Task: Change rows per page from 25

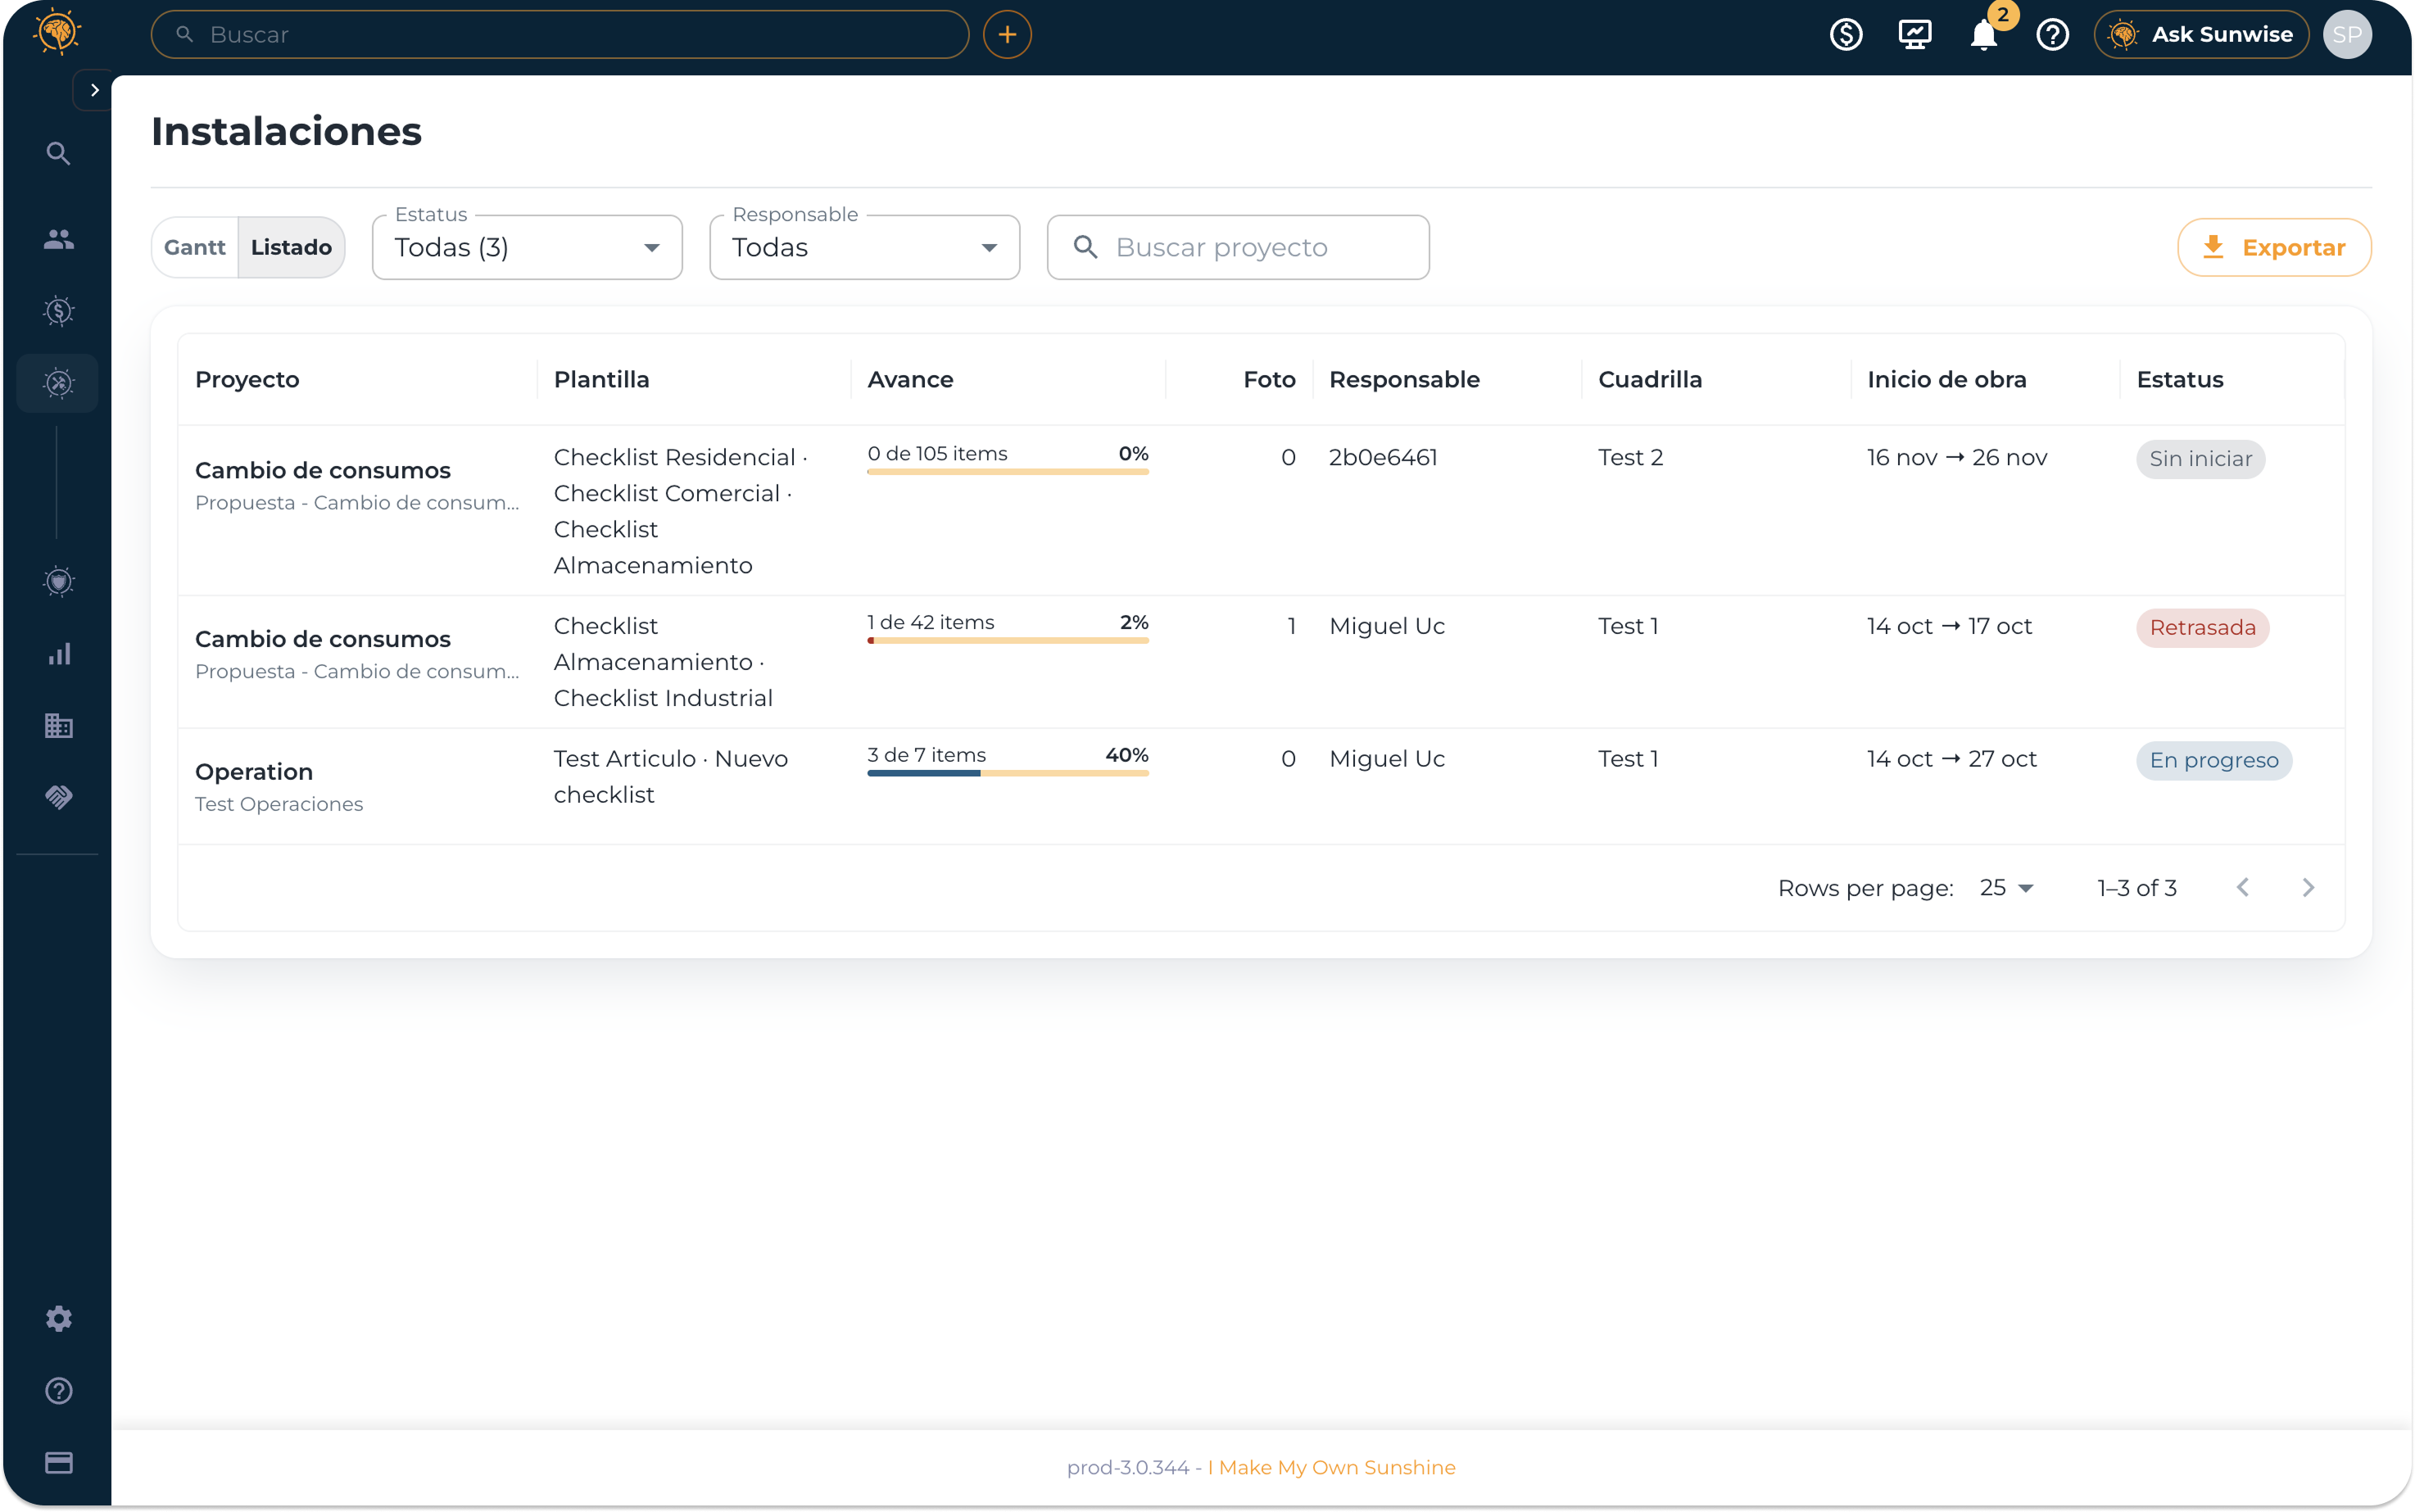Action: click(x=2006, y=888)
